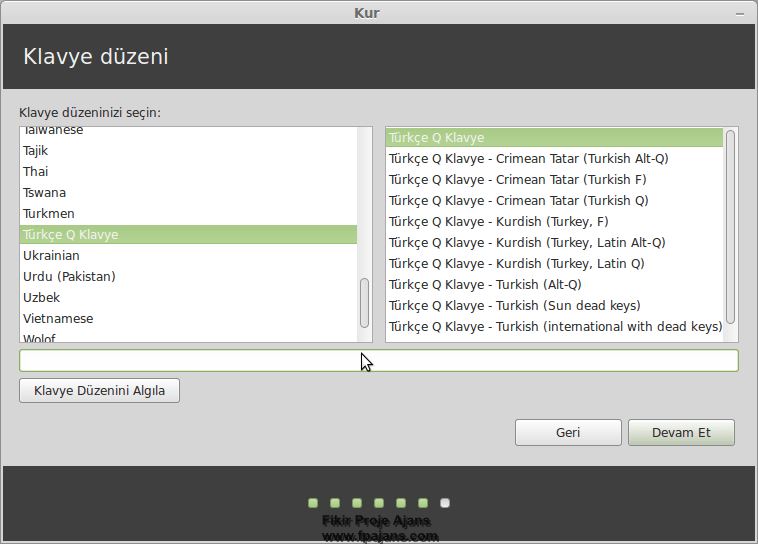
Task: Click the left list scrollbar handle
Action: click(364, 303)
